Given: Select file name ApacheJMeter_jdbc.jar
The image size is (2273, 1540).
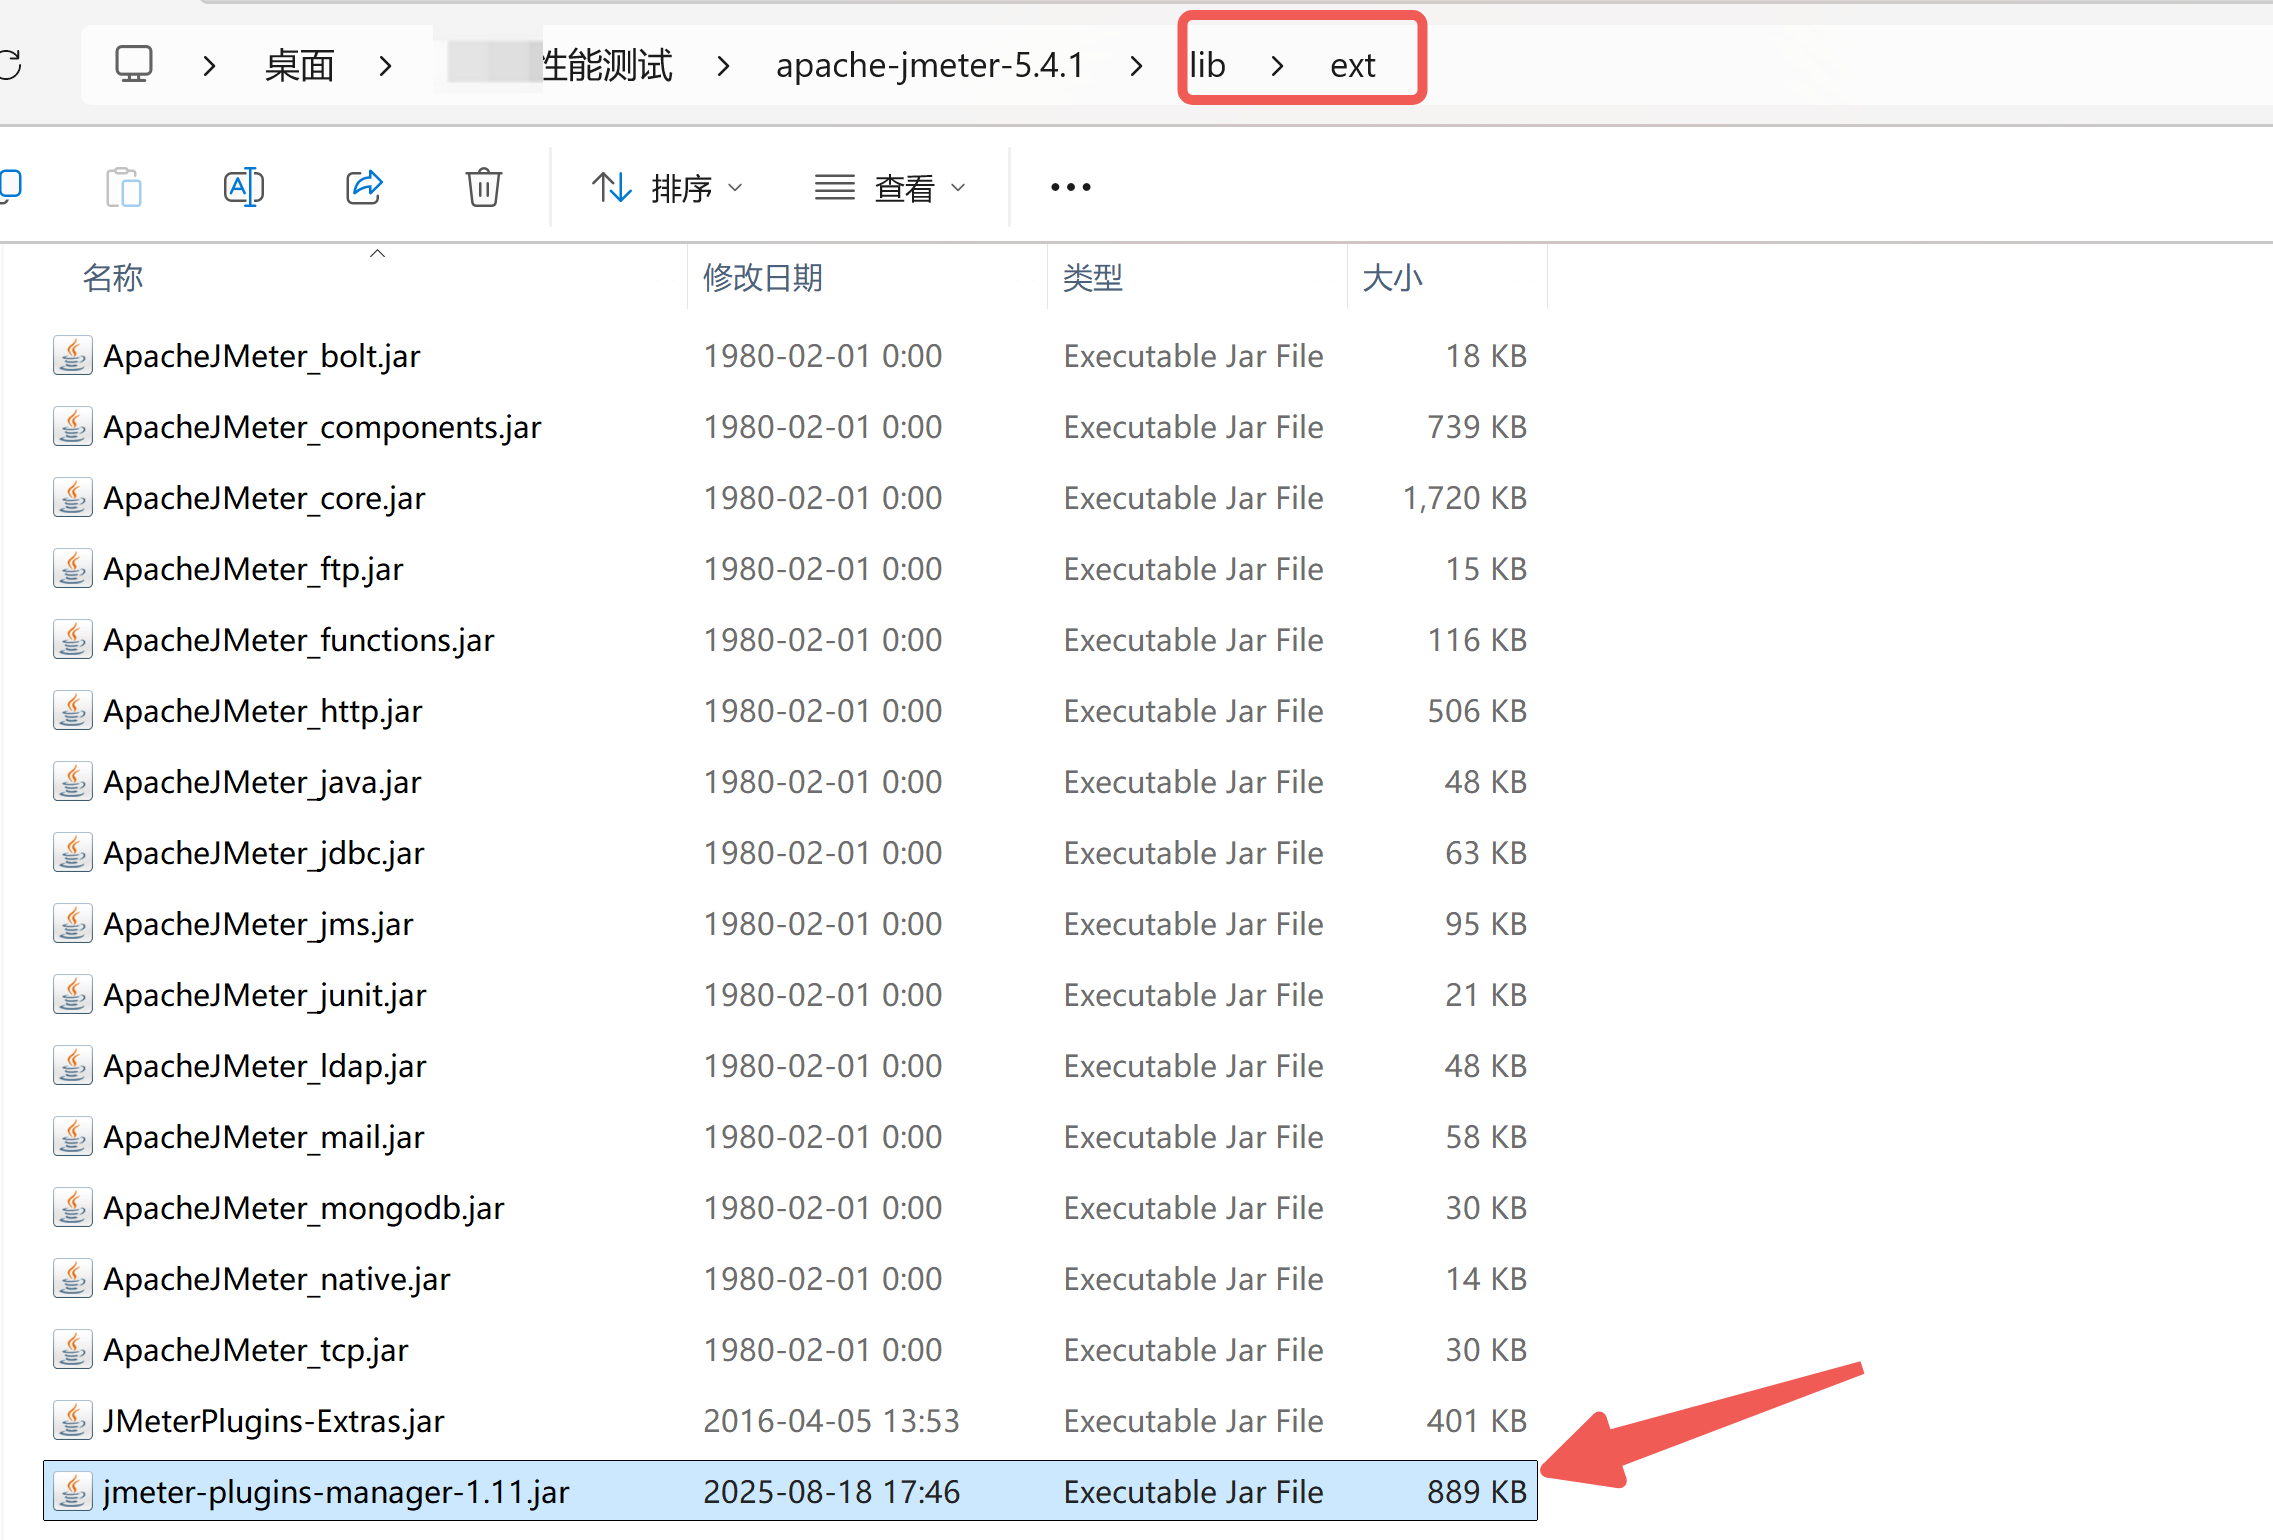Looking at the screenshot, I should (264, 853).
